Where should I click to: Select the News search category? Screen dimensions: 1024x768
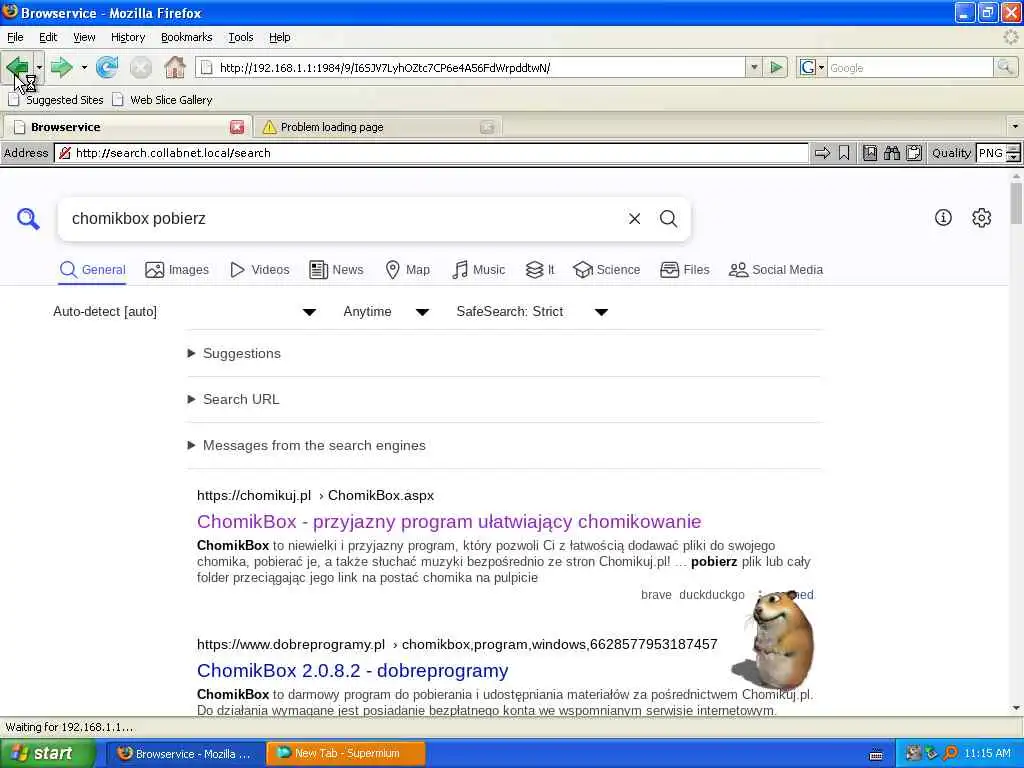pyautogui.click(x=336, y=270)
